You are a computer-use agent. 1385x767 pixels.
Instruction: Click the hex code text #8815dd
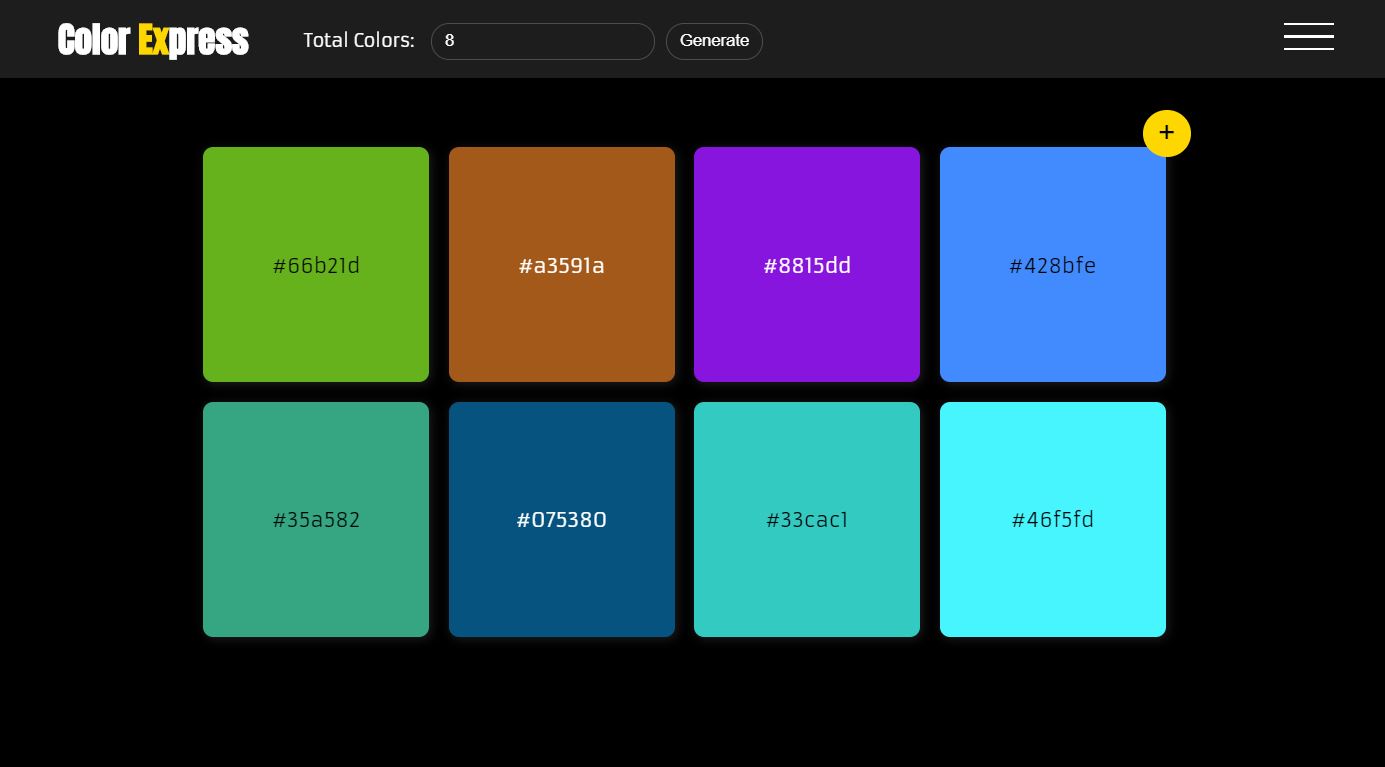tap(807, 266)
